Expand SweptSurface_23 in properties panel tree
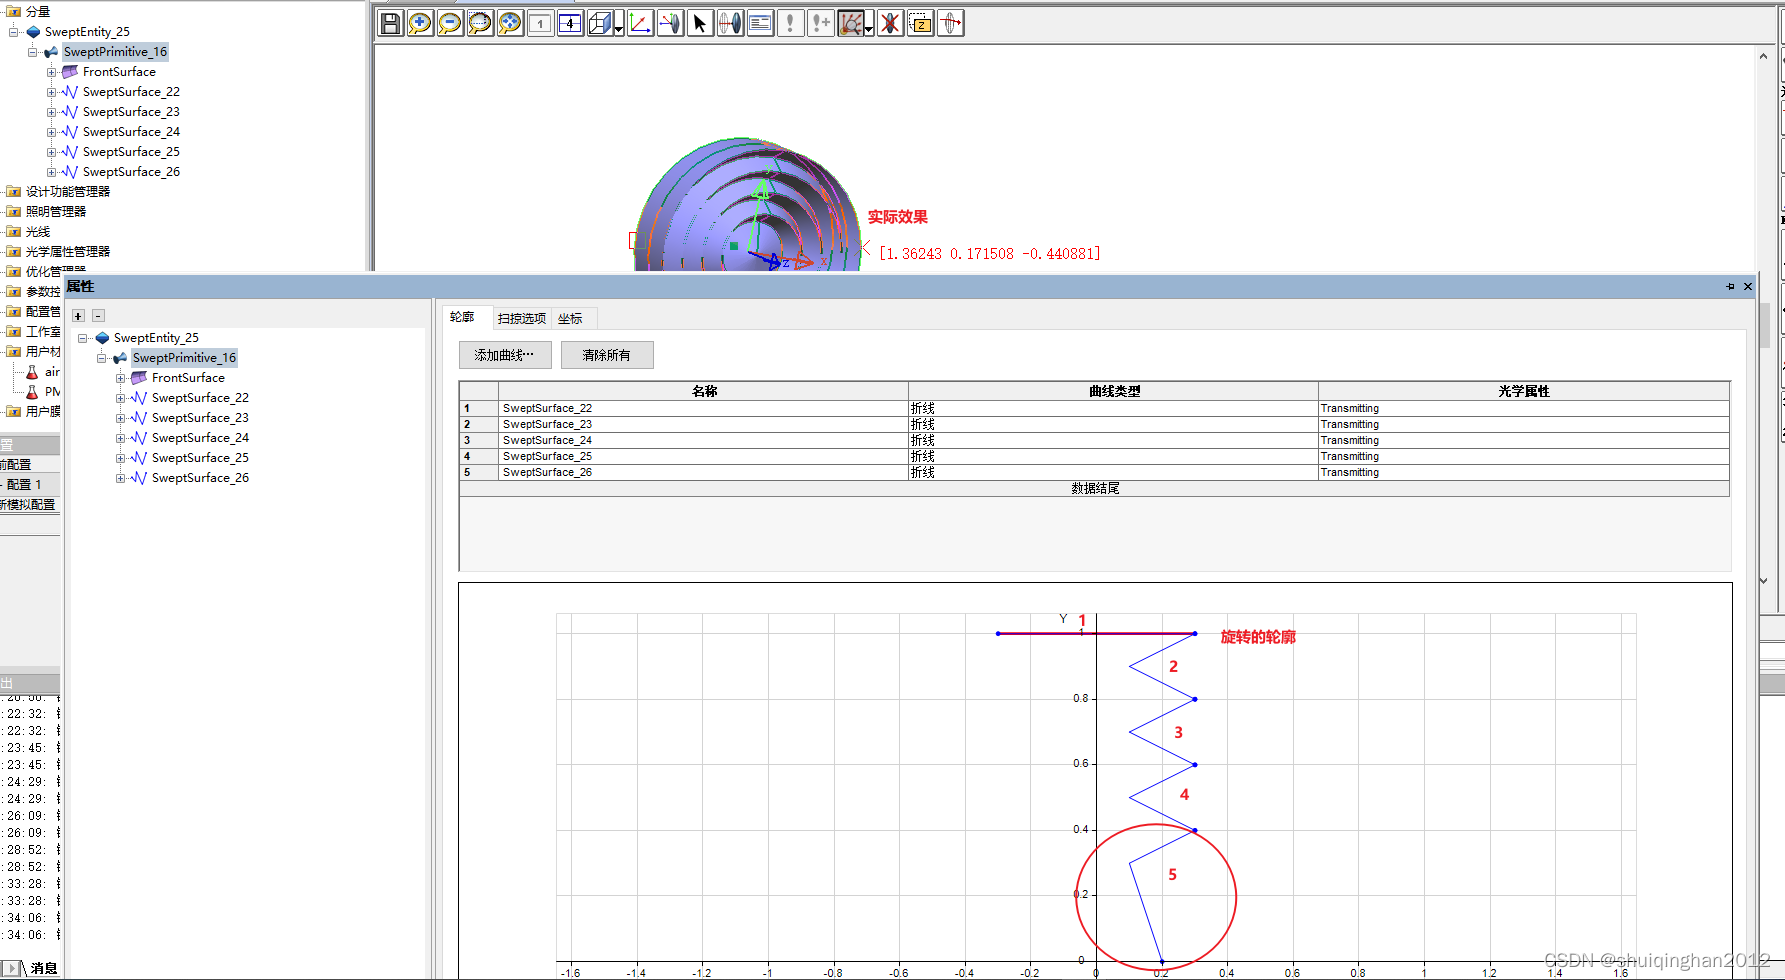The width and height of the screenshot is (1785, 980). coord(121,418)
